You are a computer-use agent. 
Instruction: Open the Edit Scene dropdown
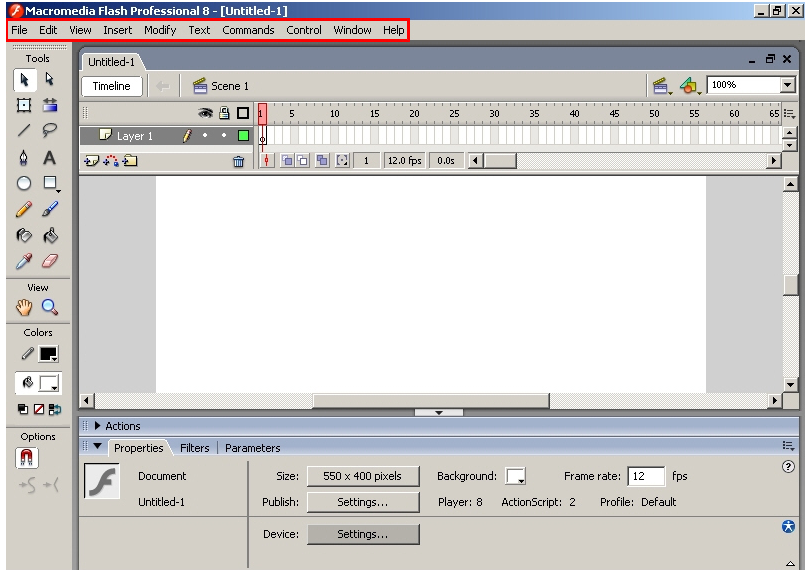click(x=663, y=86)
